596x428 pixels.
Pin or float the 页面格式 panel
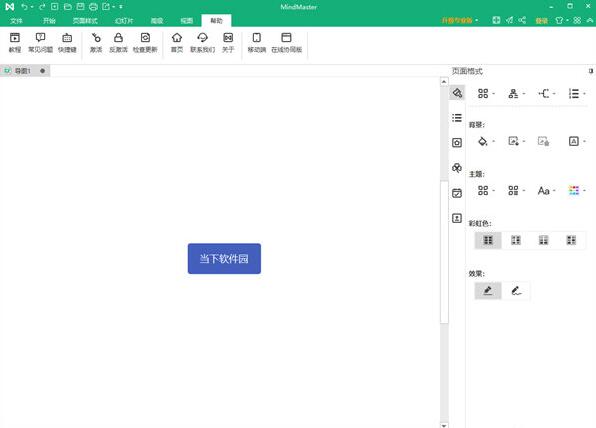click(x=591, y=71)
